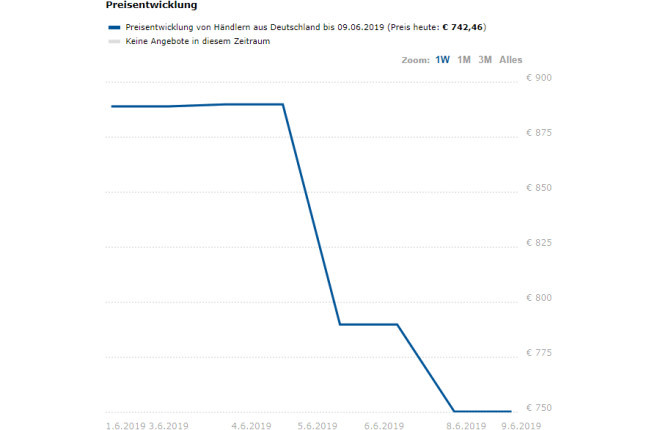
Task: Click the price line's flat segment near € 788
Action: 369,324
